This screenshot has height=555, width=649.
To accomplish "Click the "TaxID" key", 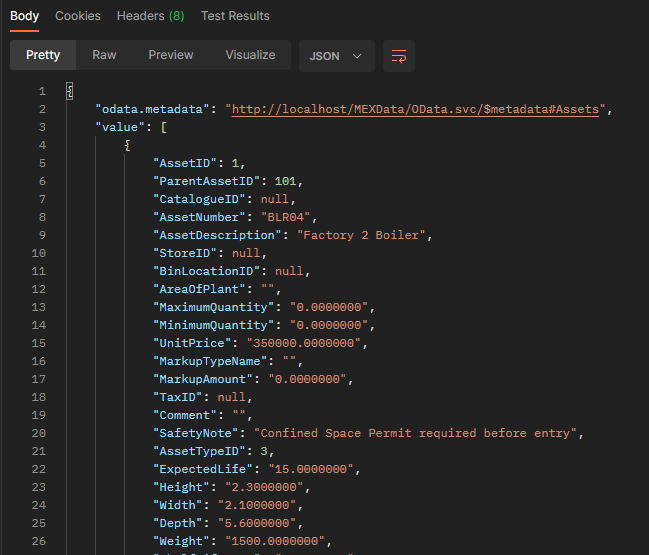I will [178, 397].
